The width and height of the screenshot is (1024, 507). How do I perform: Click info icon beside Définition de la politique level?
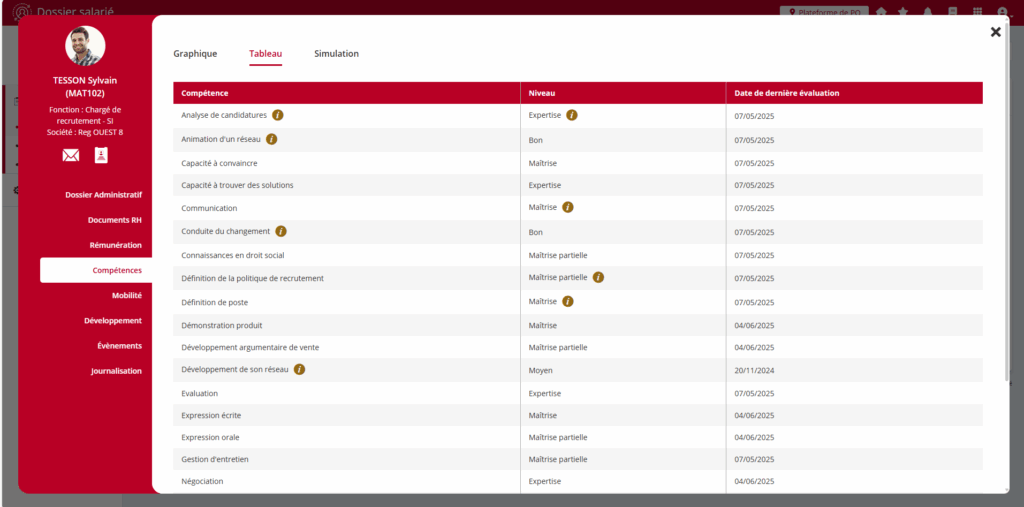point(598,277)
